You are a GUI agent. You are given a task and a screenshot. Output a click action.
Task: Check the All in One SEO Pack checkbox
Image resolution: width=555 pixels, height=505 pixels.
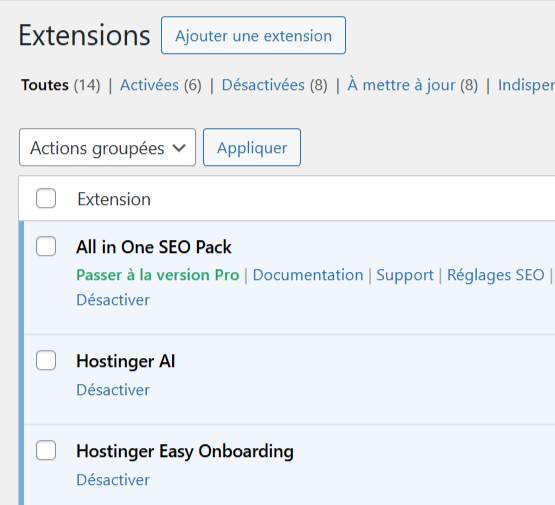click(x=46, y=246)
